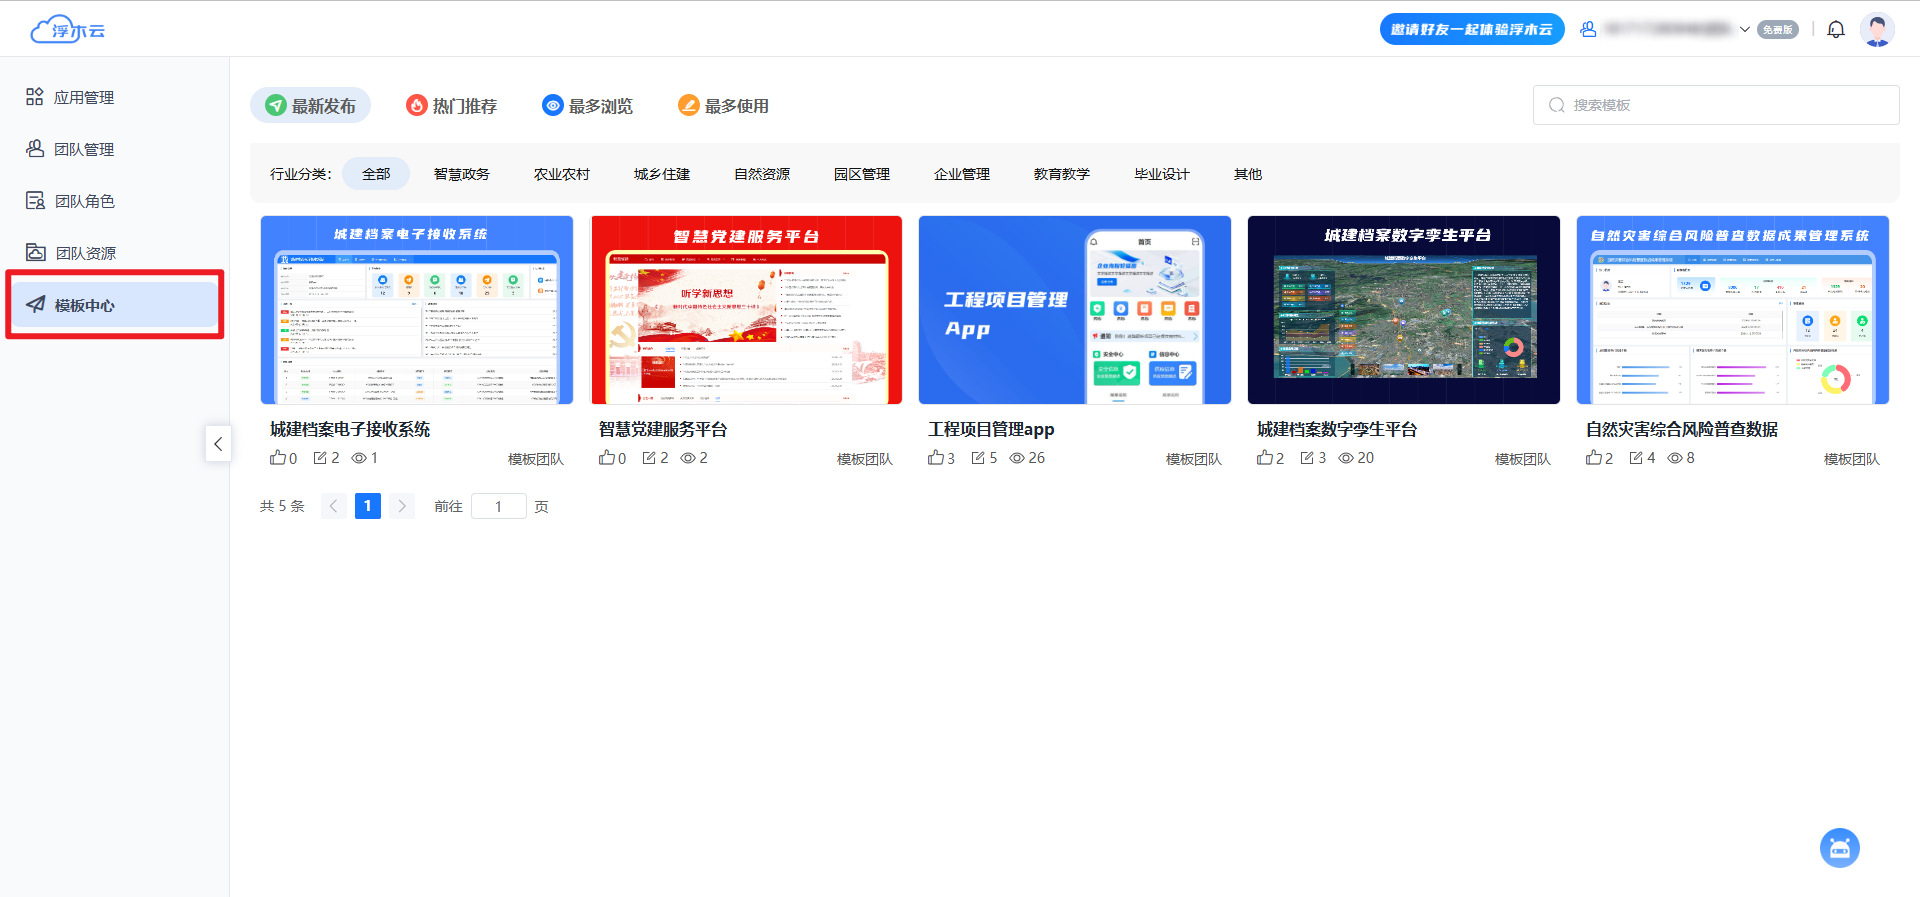Viewport: 1920px width, 897px height.
Task: Select the 热门推荐 sort tab
Action: (451, 105)
